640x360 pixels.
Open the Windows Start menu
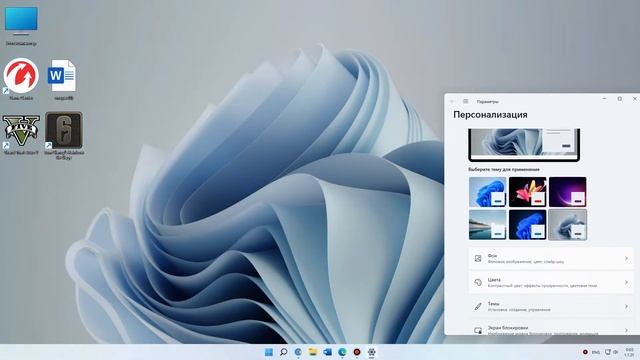click(269, 352)
